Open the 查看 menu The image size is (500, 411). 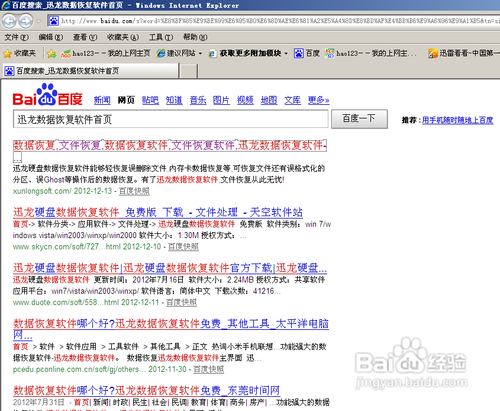(85, 37)
